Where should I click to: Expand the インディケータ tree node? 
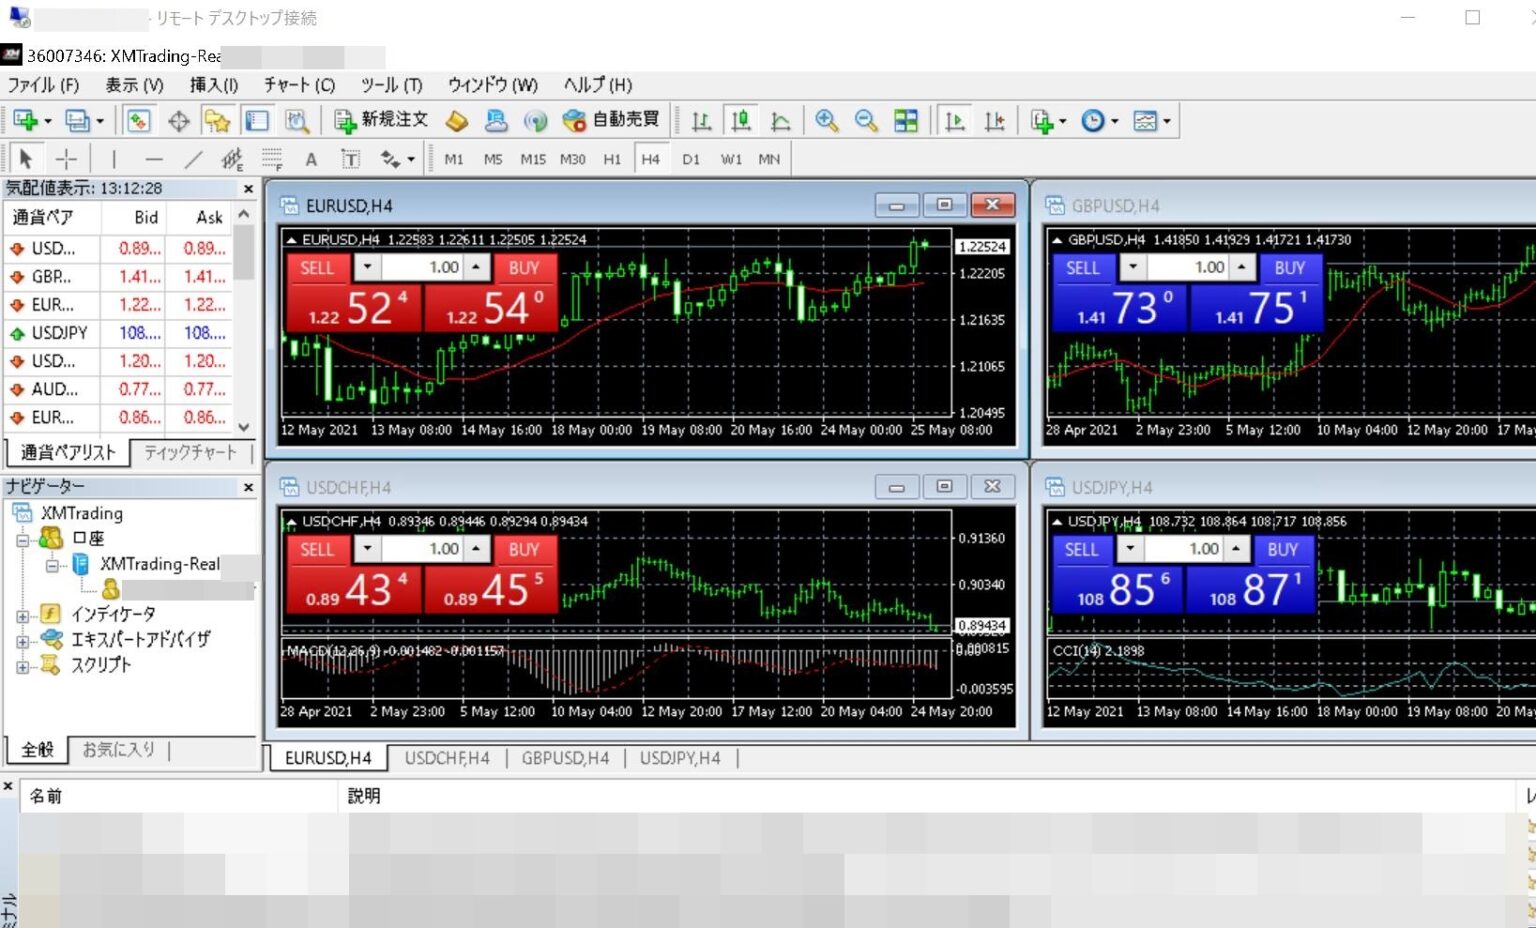pos(23,616)
